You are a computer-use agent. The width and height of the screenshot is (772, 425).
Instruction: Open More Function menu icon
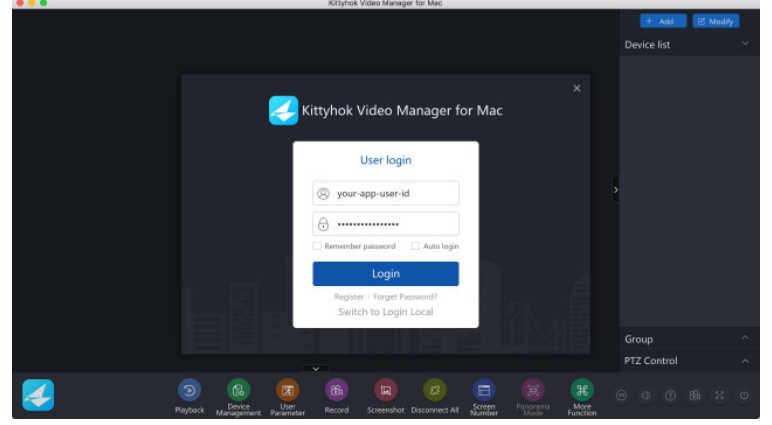coord(582,391)
